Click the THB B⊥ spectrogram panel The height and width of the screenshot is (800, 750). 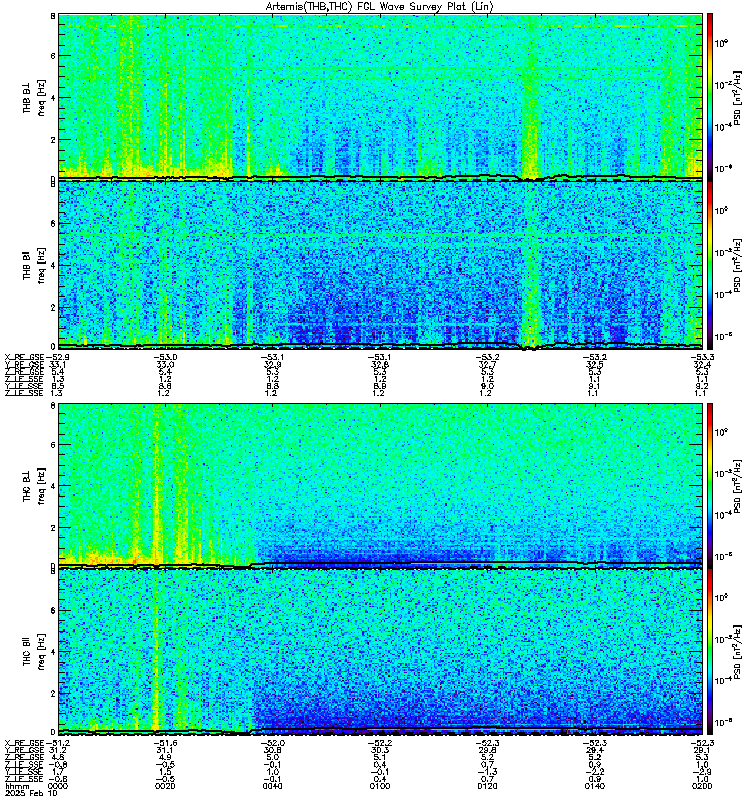coord(380,97)
